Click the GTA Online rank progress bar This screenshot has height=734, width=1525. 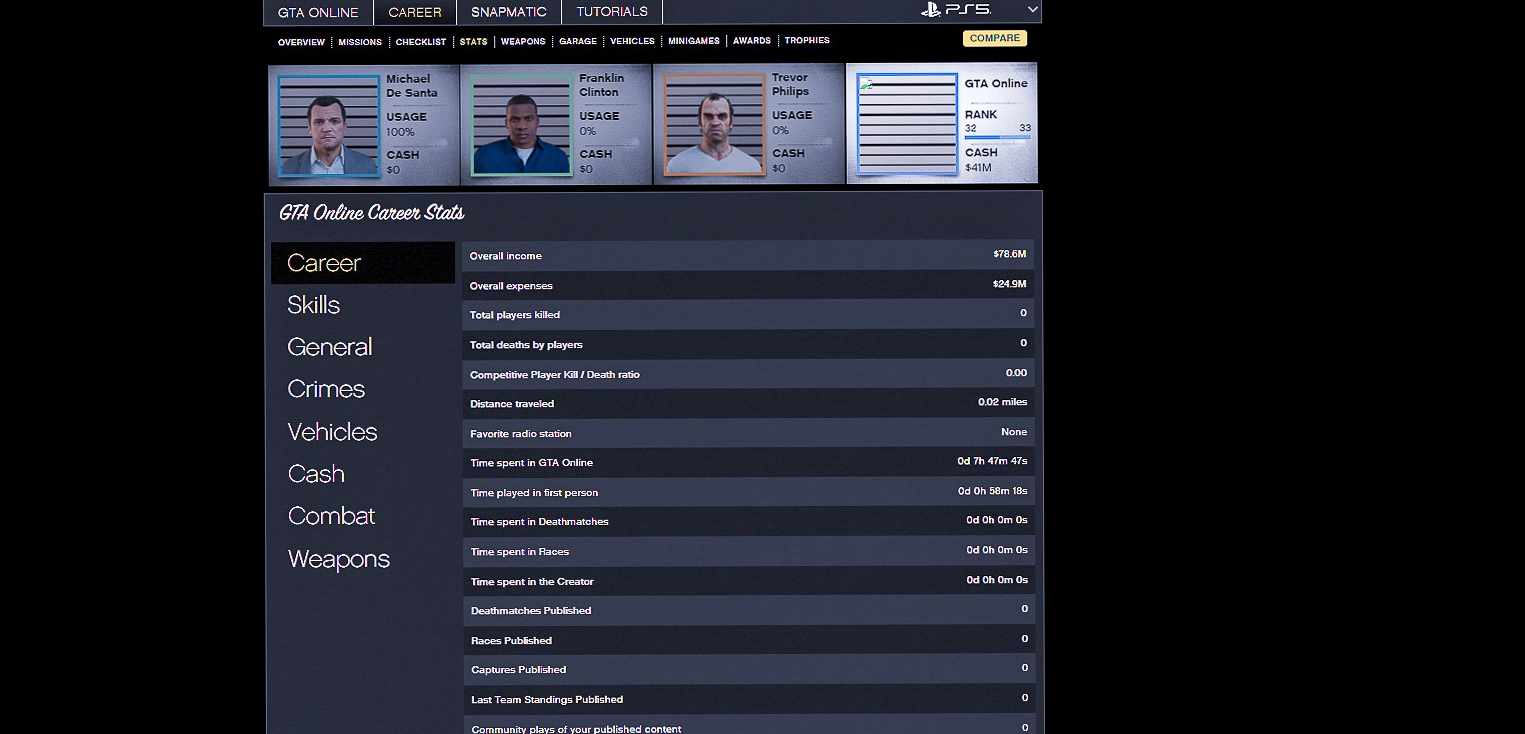[997, 137]
